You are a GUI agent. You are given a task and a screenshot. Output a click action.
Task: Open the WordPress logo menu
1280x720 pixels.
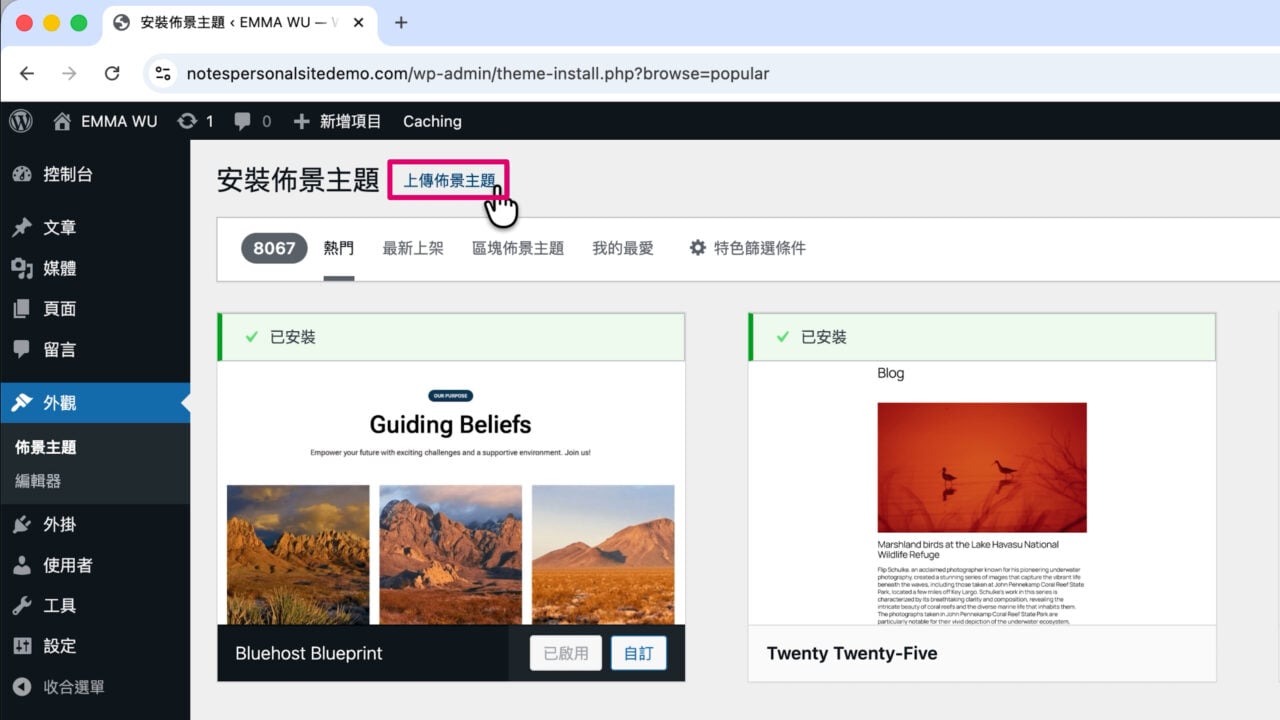coord(21,121)
